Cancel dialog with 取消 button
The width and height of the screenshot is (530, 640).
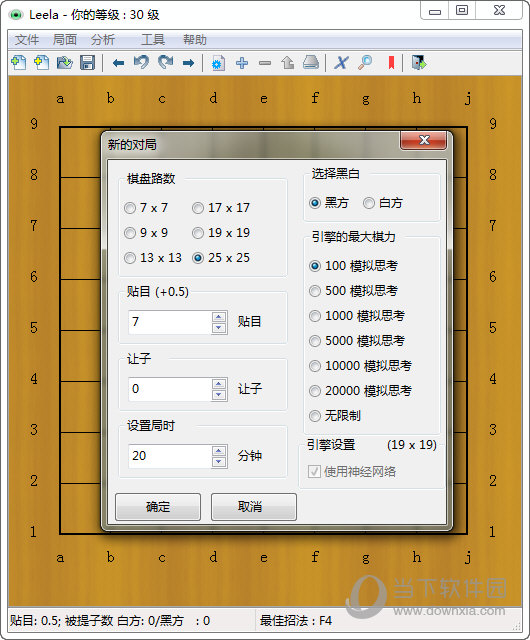point(254,507)
